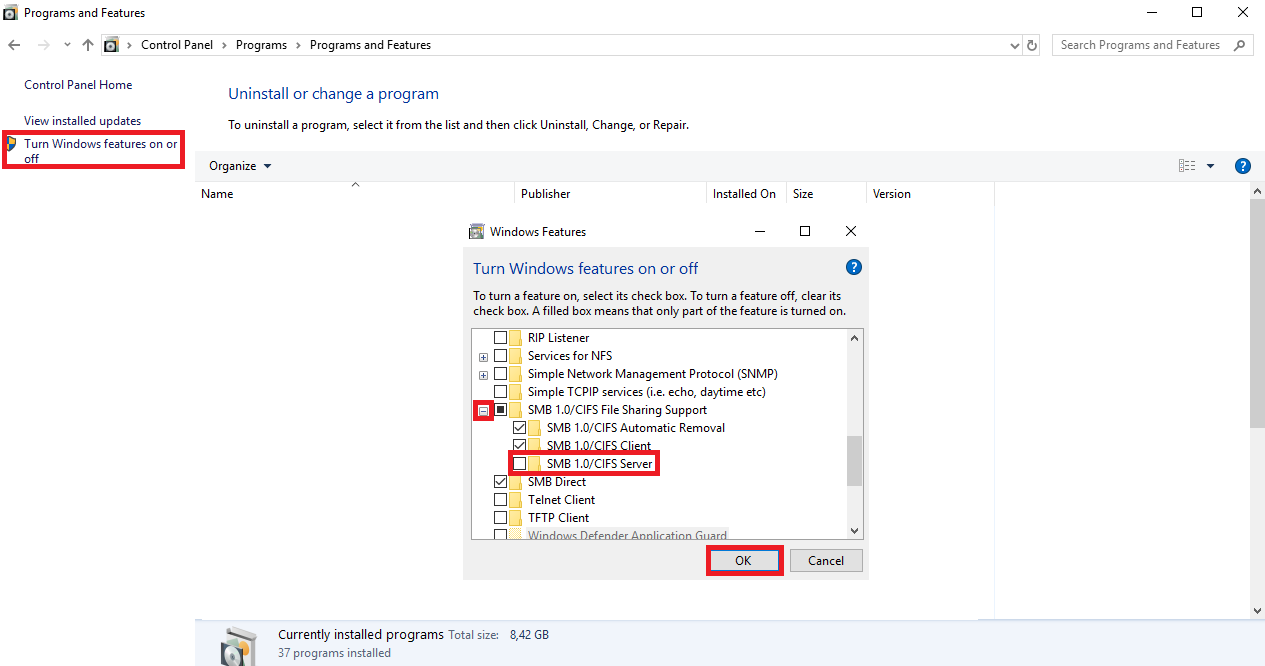1265x666 pixels.
Task: Click the search magnifier icon
Action: (x=1240, y=45)
